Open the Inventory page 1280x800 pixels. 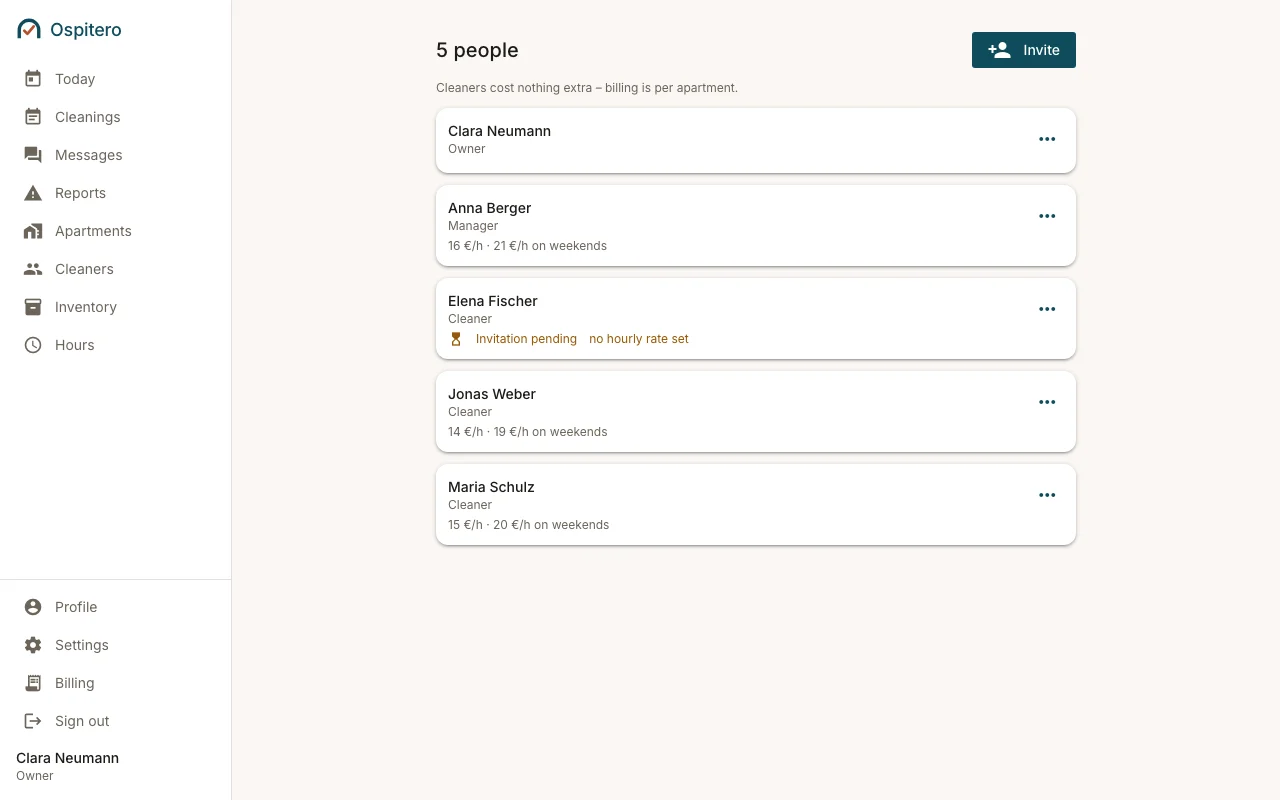pos(86,307)
